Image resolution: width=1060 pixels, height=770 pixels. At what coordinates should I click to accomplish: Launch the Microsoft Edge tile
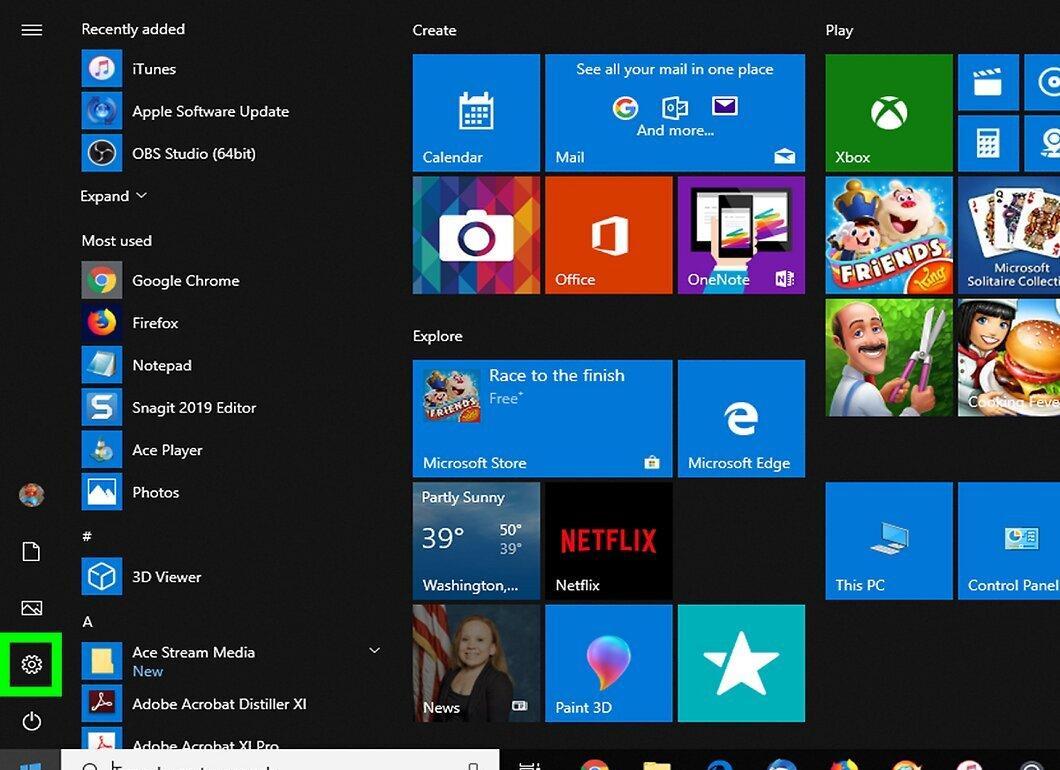[x=741, y=418]
